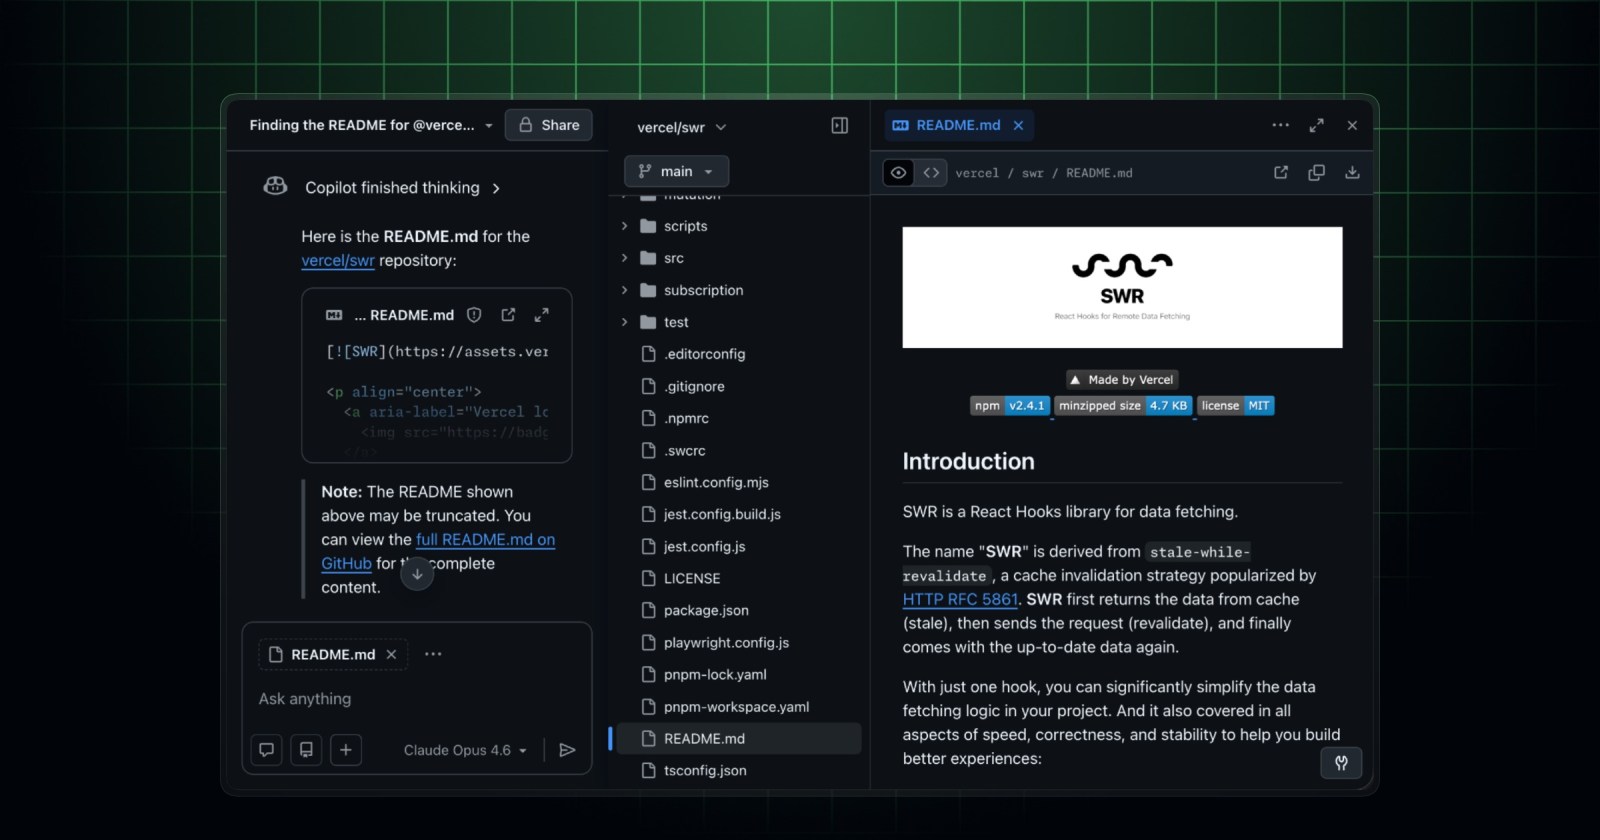Click the Introduction heading

[968, 461]
